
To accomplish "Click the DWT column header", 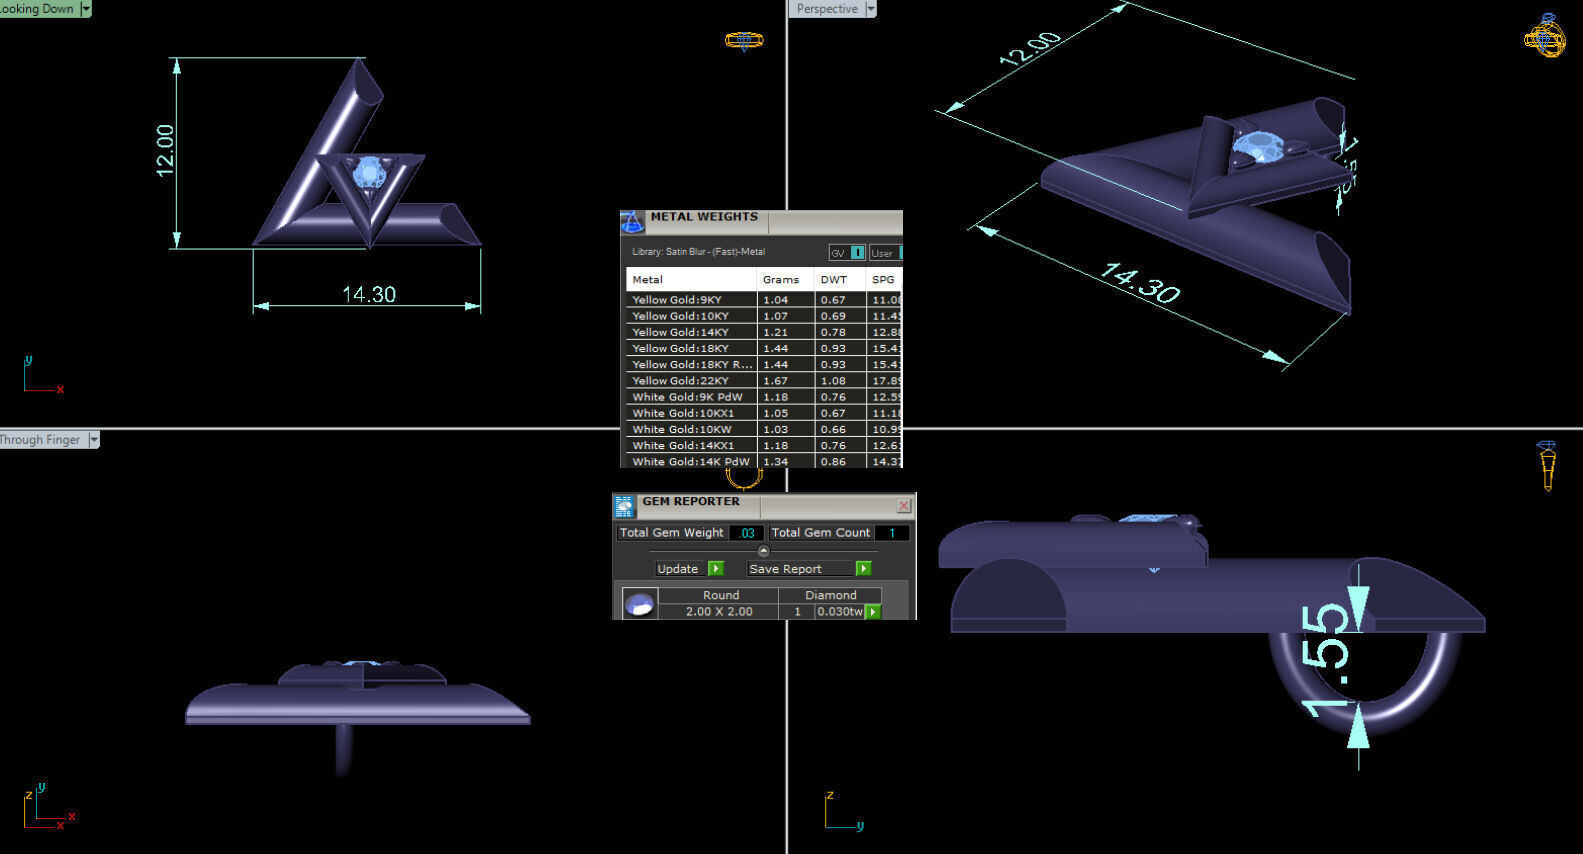I will (840, 280).
